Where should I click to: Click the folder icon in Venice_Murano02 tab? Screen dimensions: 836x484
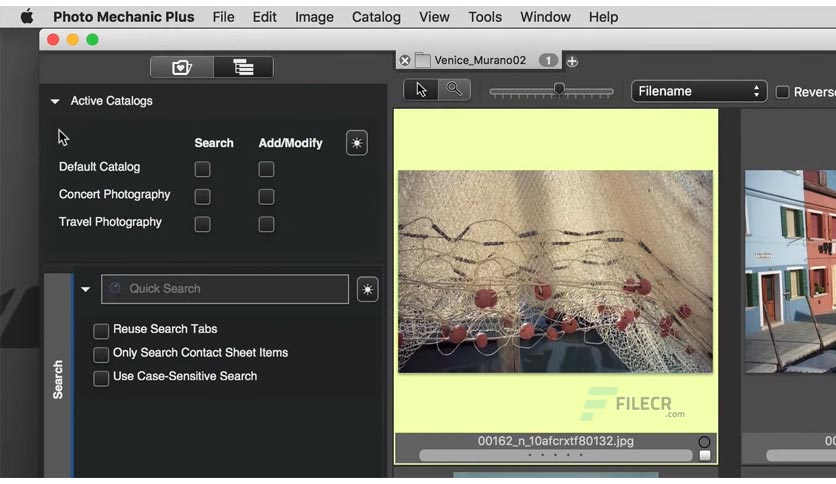[422, 60]
